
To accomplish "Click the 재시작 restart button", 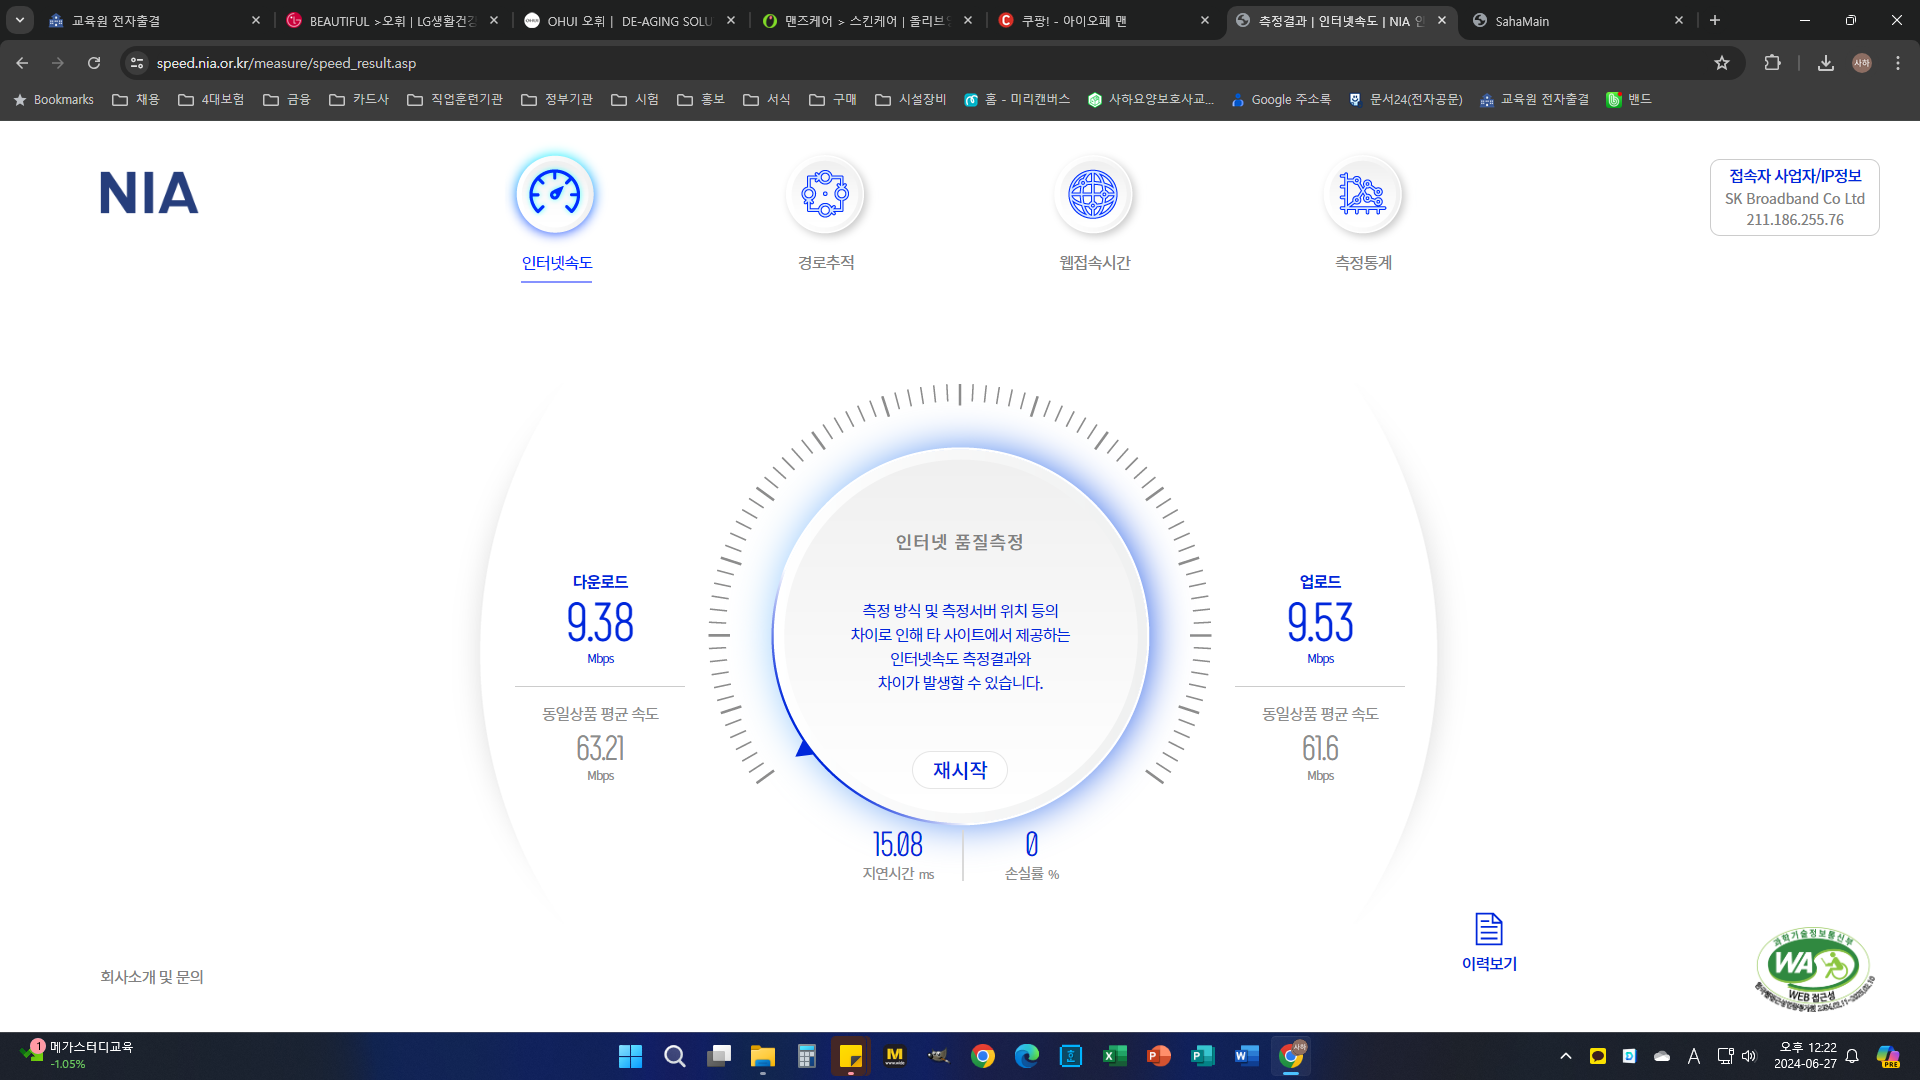I will click(960, 770).
